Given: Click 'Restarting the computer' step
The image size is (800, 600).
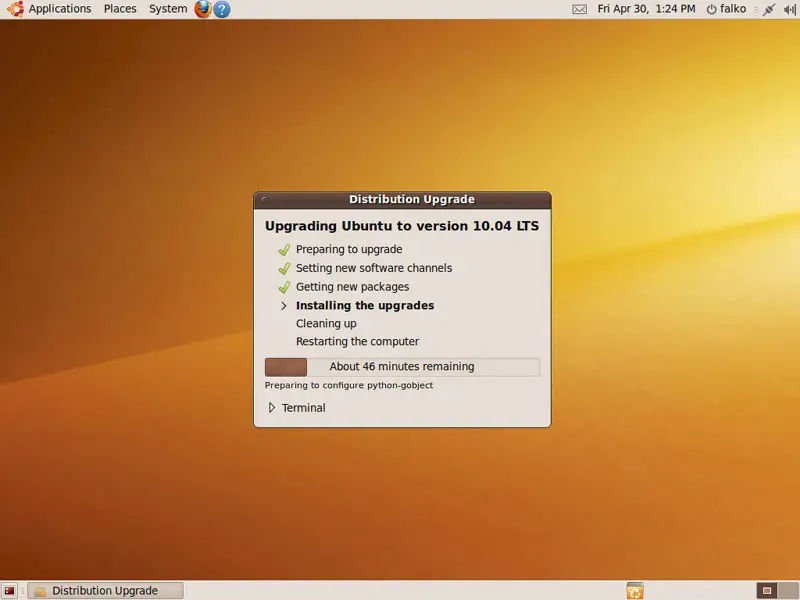Looking at the screenshot, I should (x=357, y=341).
